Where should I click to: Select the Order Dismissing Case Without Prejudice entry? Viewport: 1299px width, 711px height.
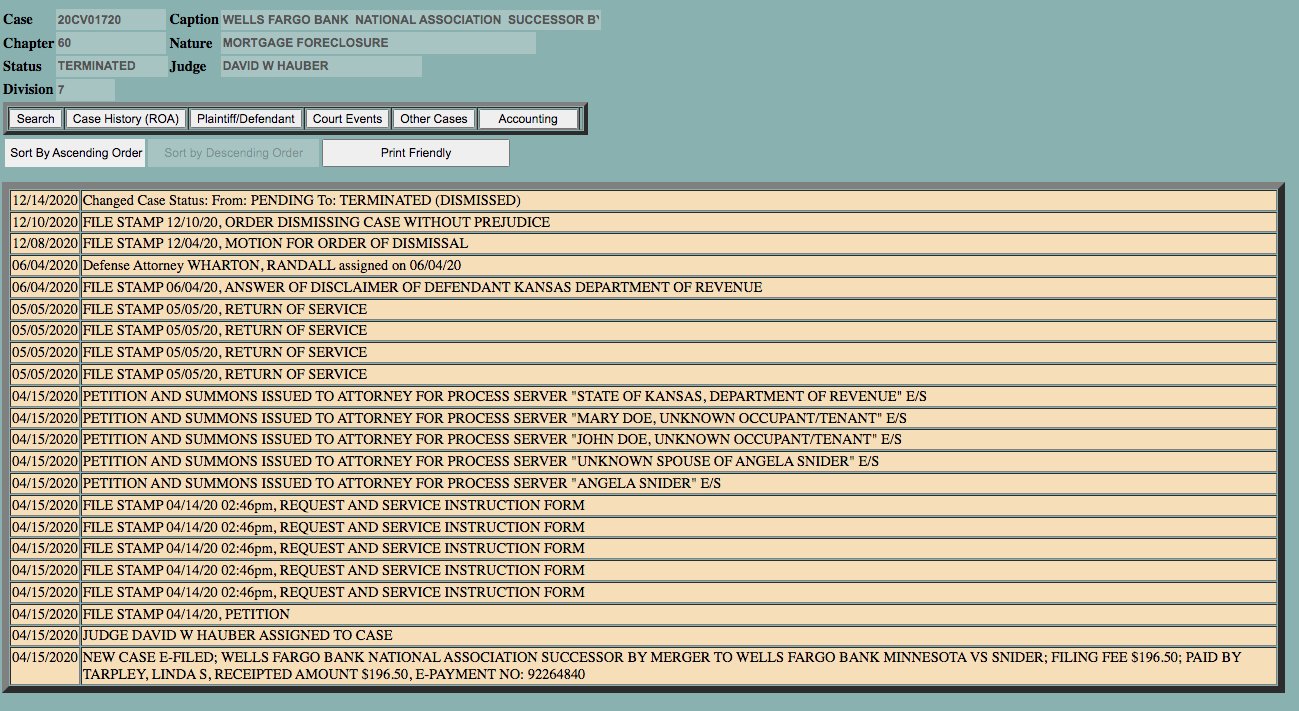679,222
